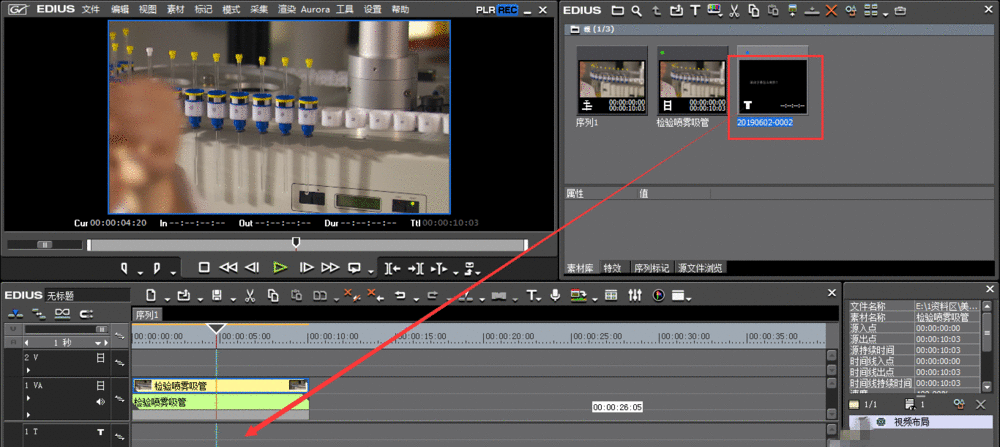Image resolution: width=1000 pixels, height=447 pixels.
Task: Toggle the speaker mute on 1 VA track
Action: point(100,402)
